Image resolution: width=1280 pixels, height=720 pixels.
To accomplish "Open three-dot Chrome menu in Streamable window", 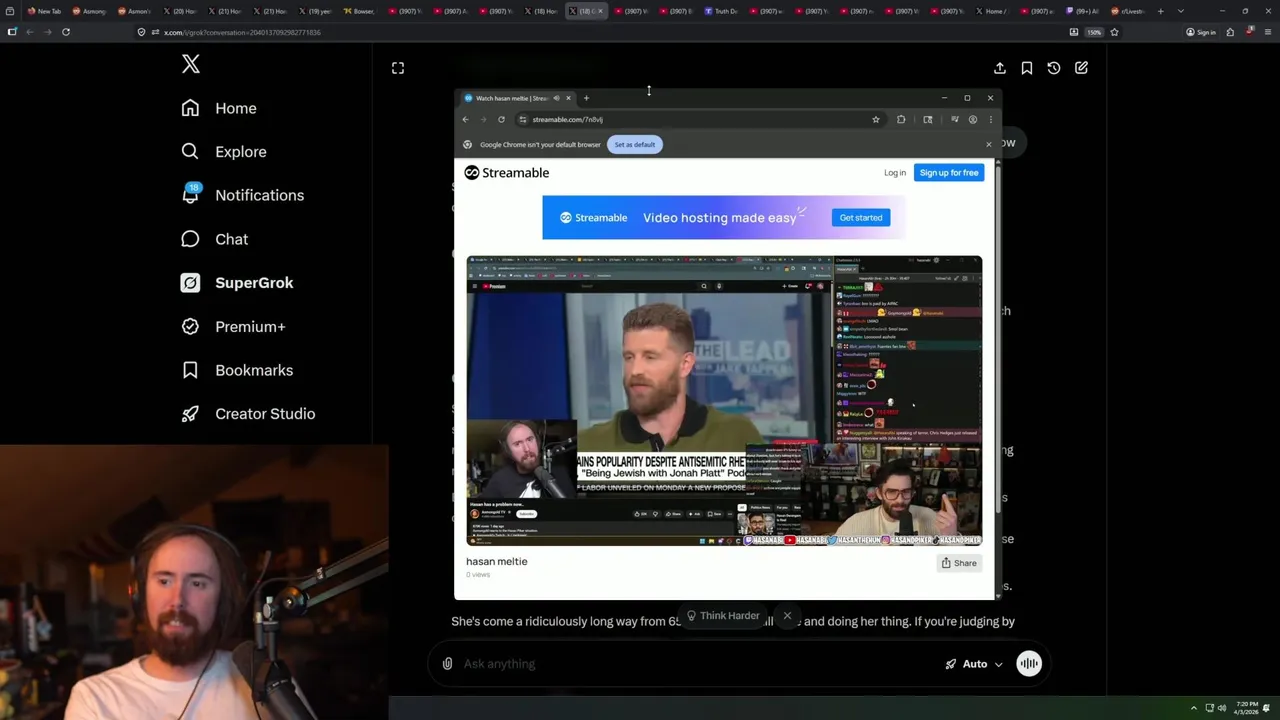I will click(990, 119).
